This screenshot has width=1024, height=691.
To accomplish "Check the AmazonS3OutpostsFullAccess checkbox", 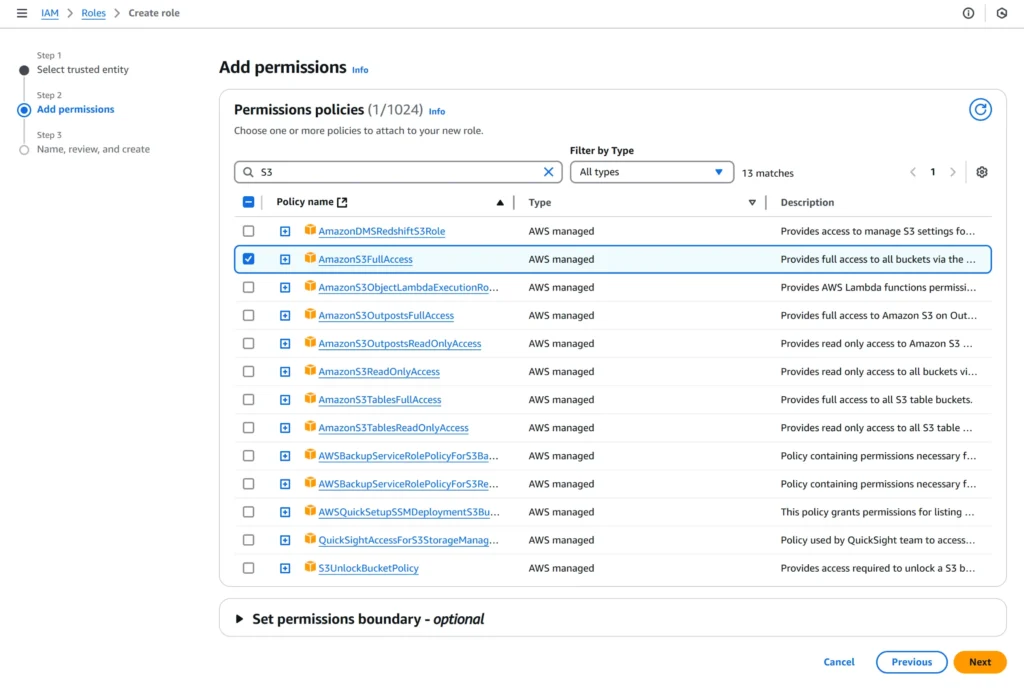I will click(248, 315).
